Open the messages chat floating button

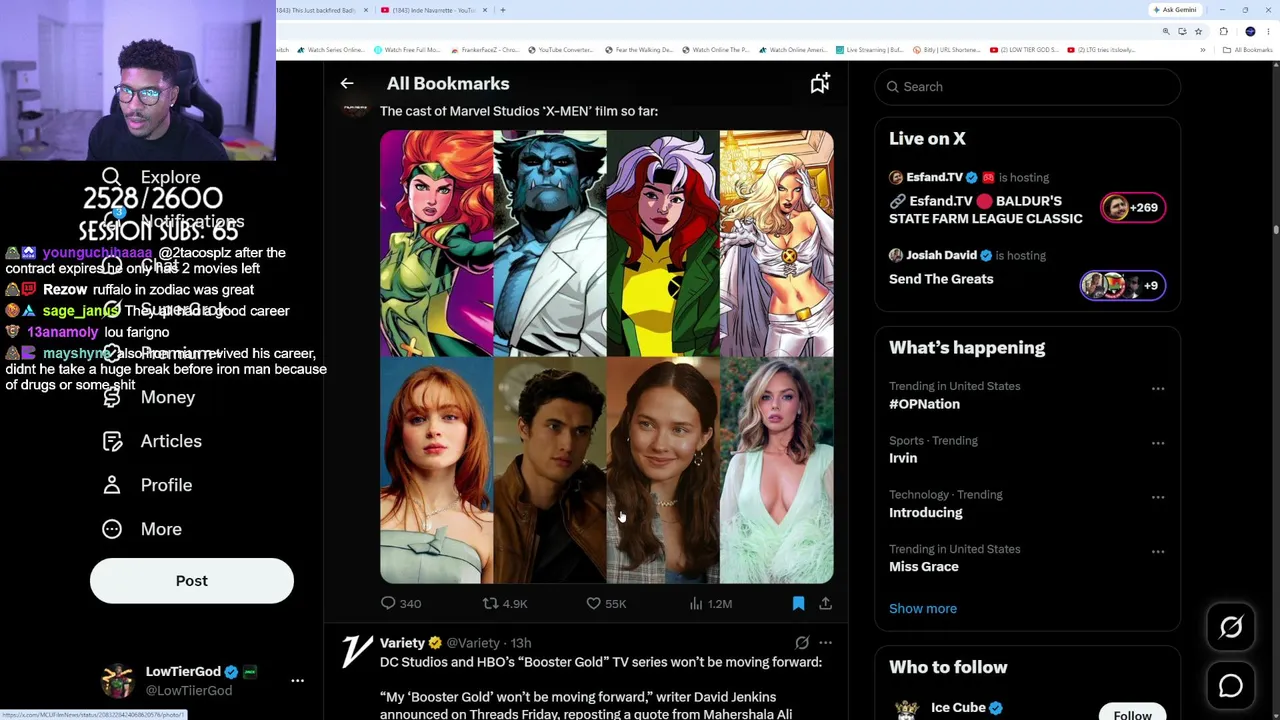pos(1231,685)
